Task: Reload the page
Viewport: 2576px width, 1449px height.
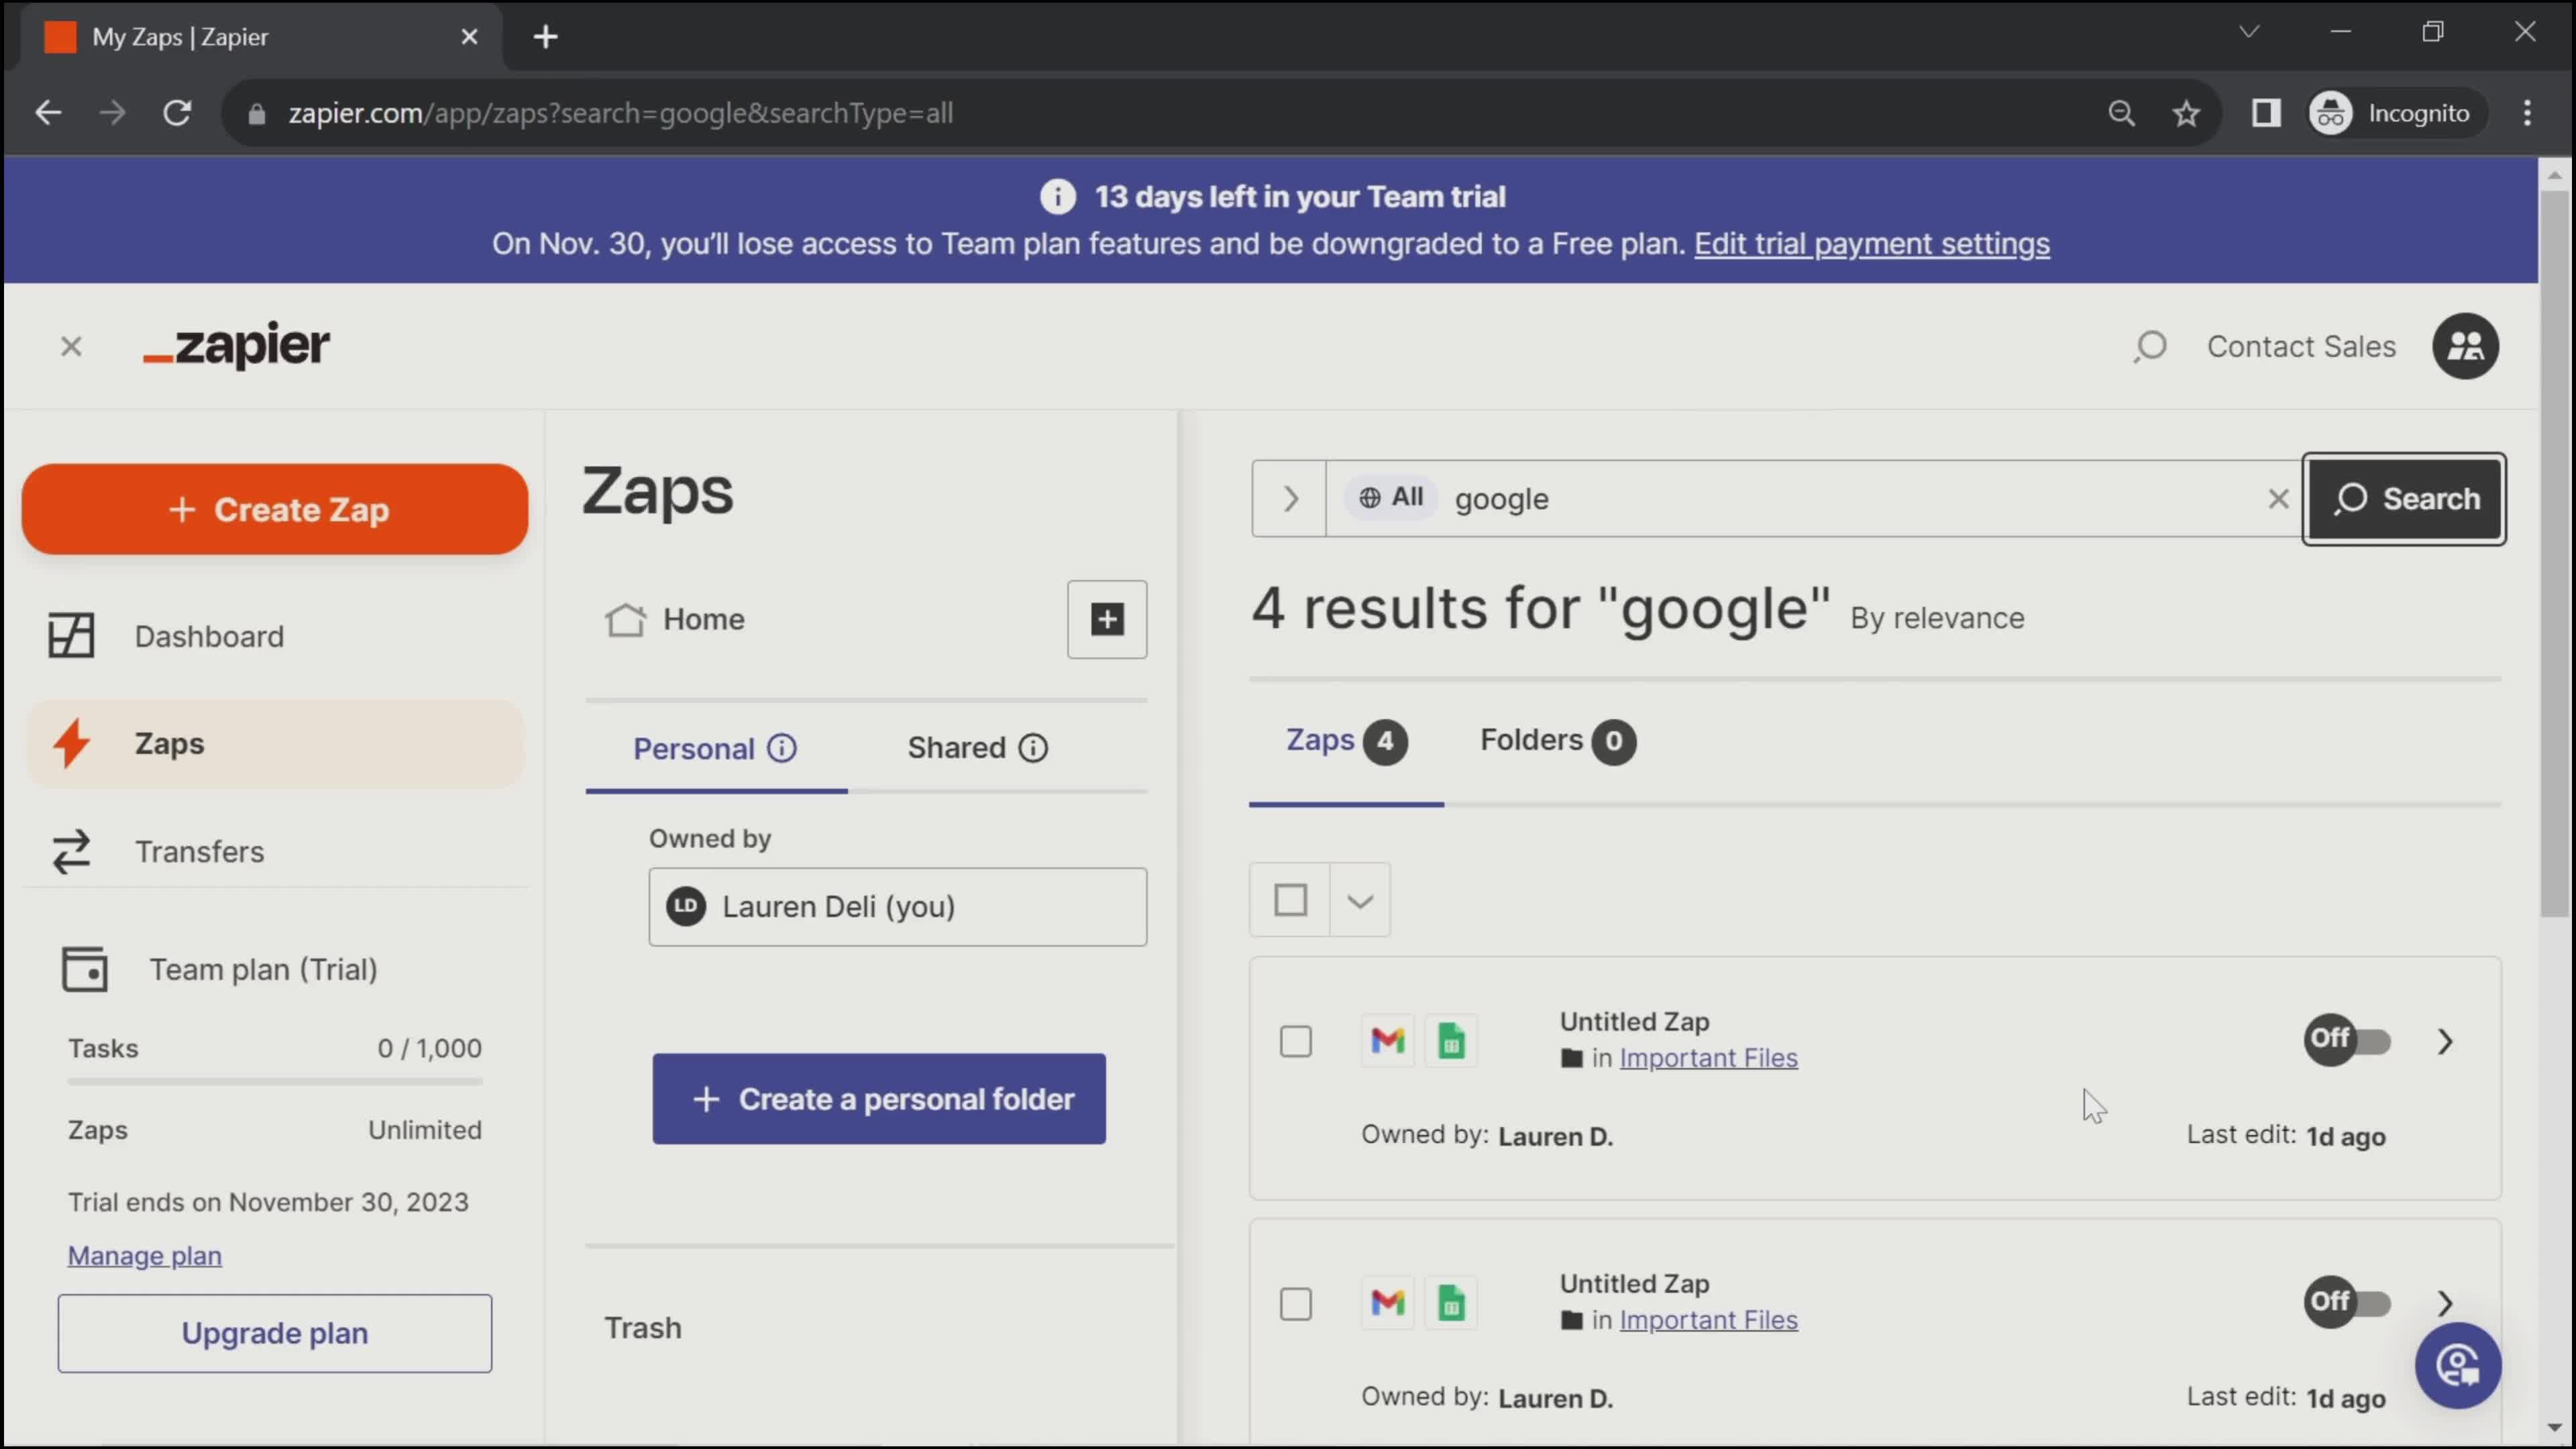Action: [x=177, y=113]
